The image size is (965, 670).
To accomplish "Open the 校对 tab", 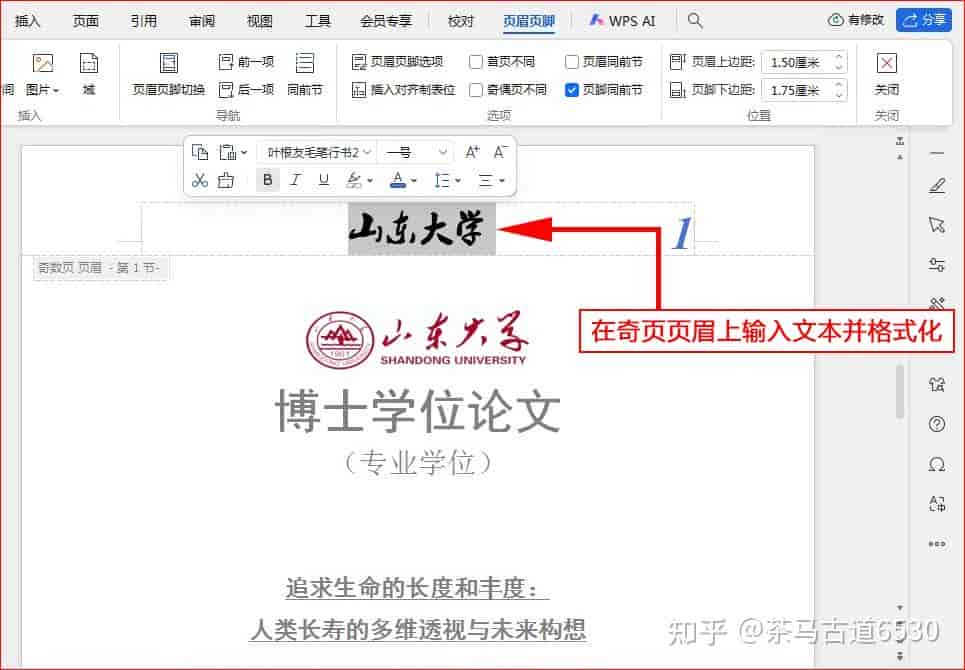I will pyautogui.click(x=460, y=21).
